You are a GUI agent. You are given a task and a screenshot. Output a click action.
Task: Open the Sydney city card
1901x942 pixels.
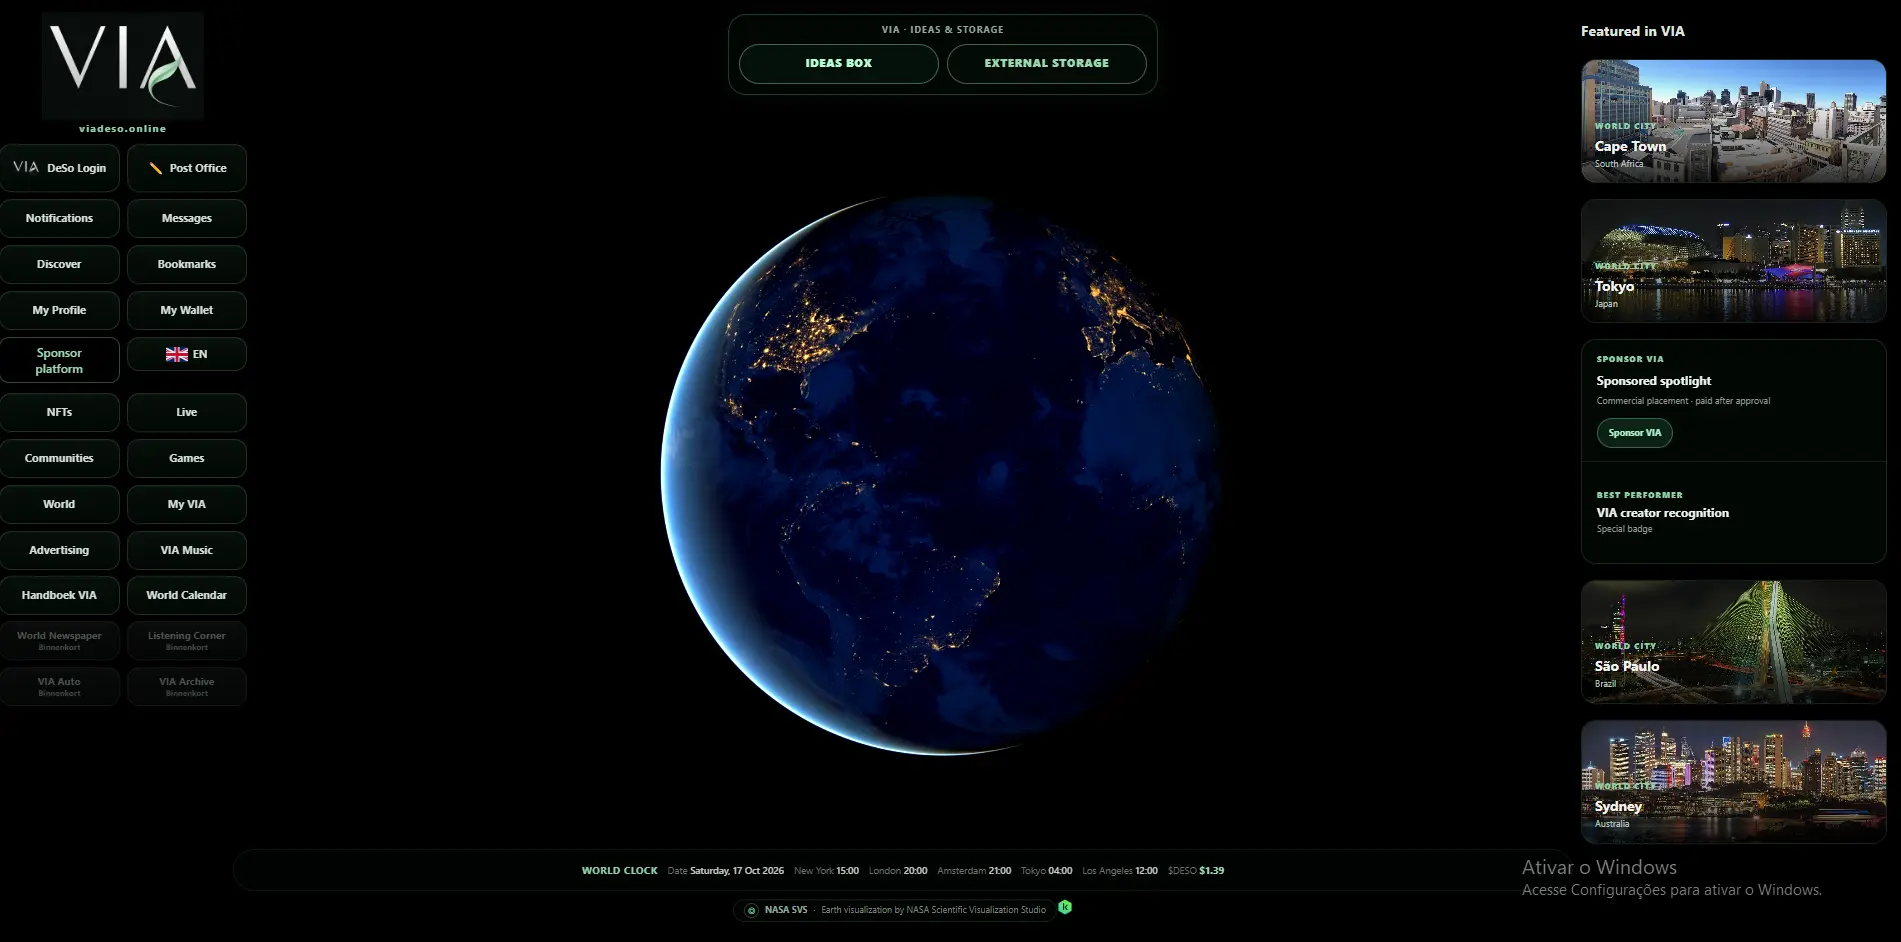(x=1734, y=782)
